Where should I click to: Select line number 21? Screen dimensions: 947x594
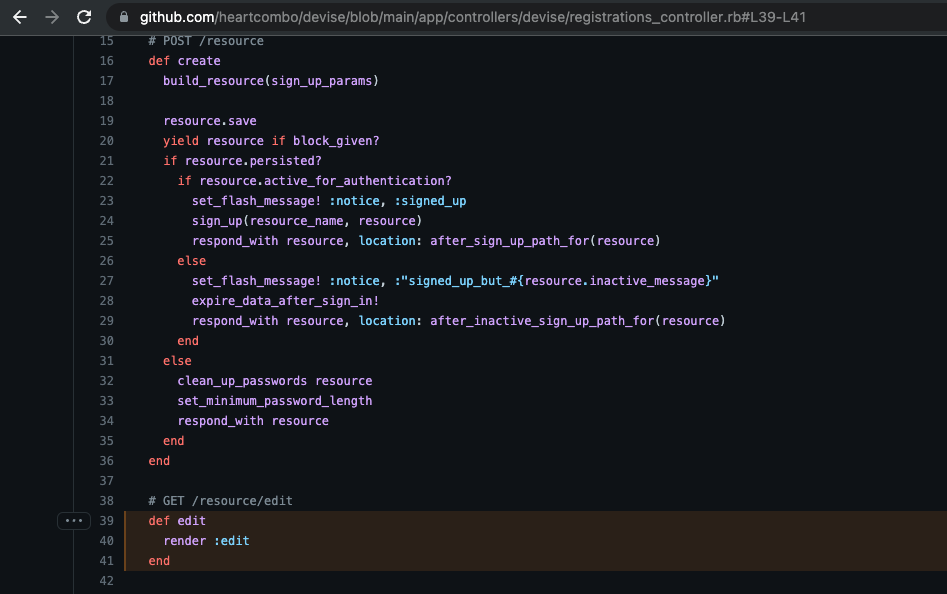106,161
